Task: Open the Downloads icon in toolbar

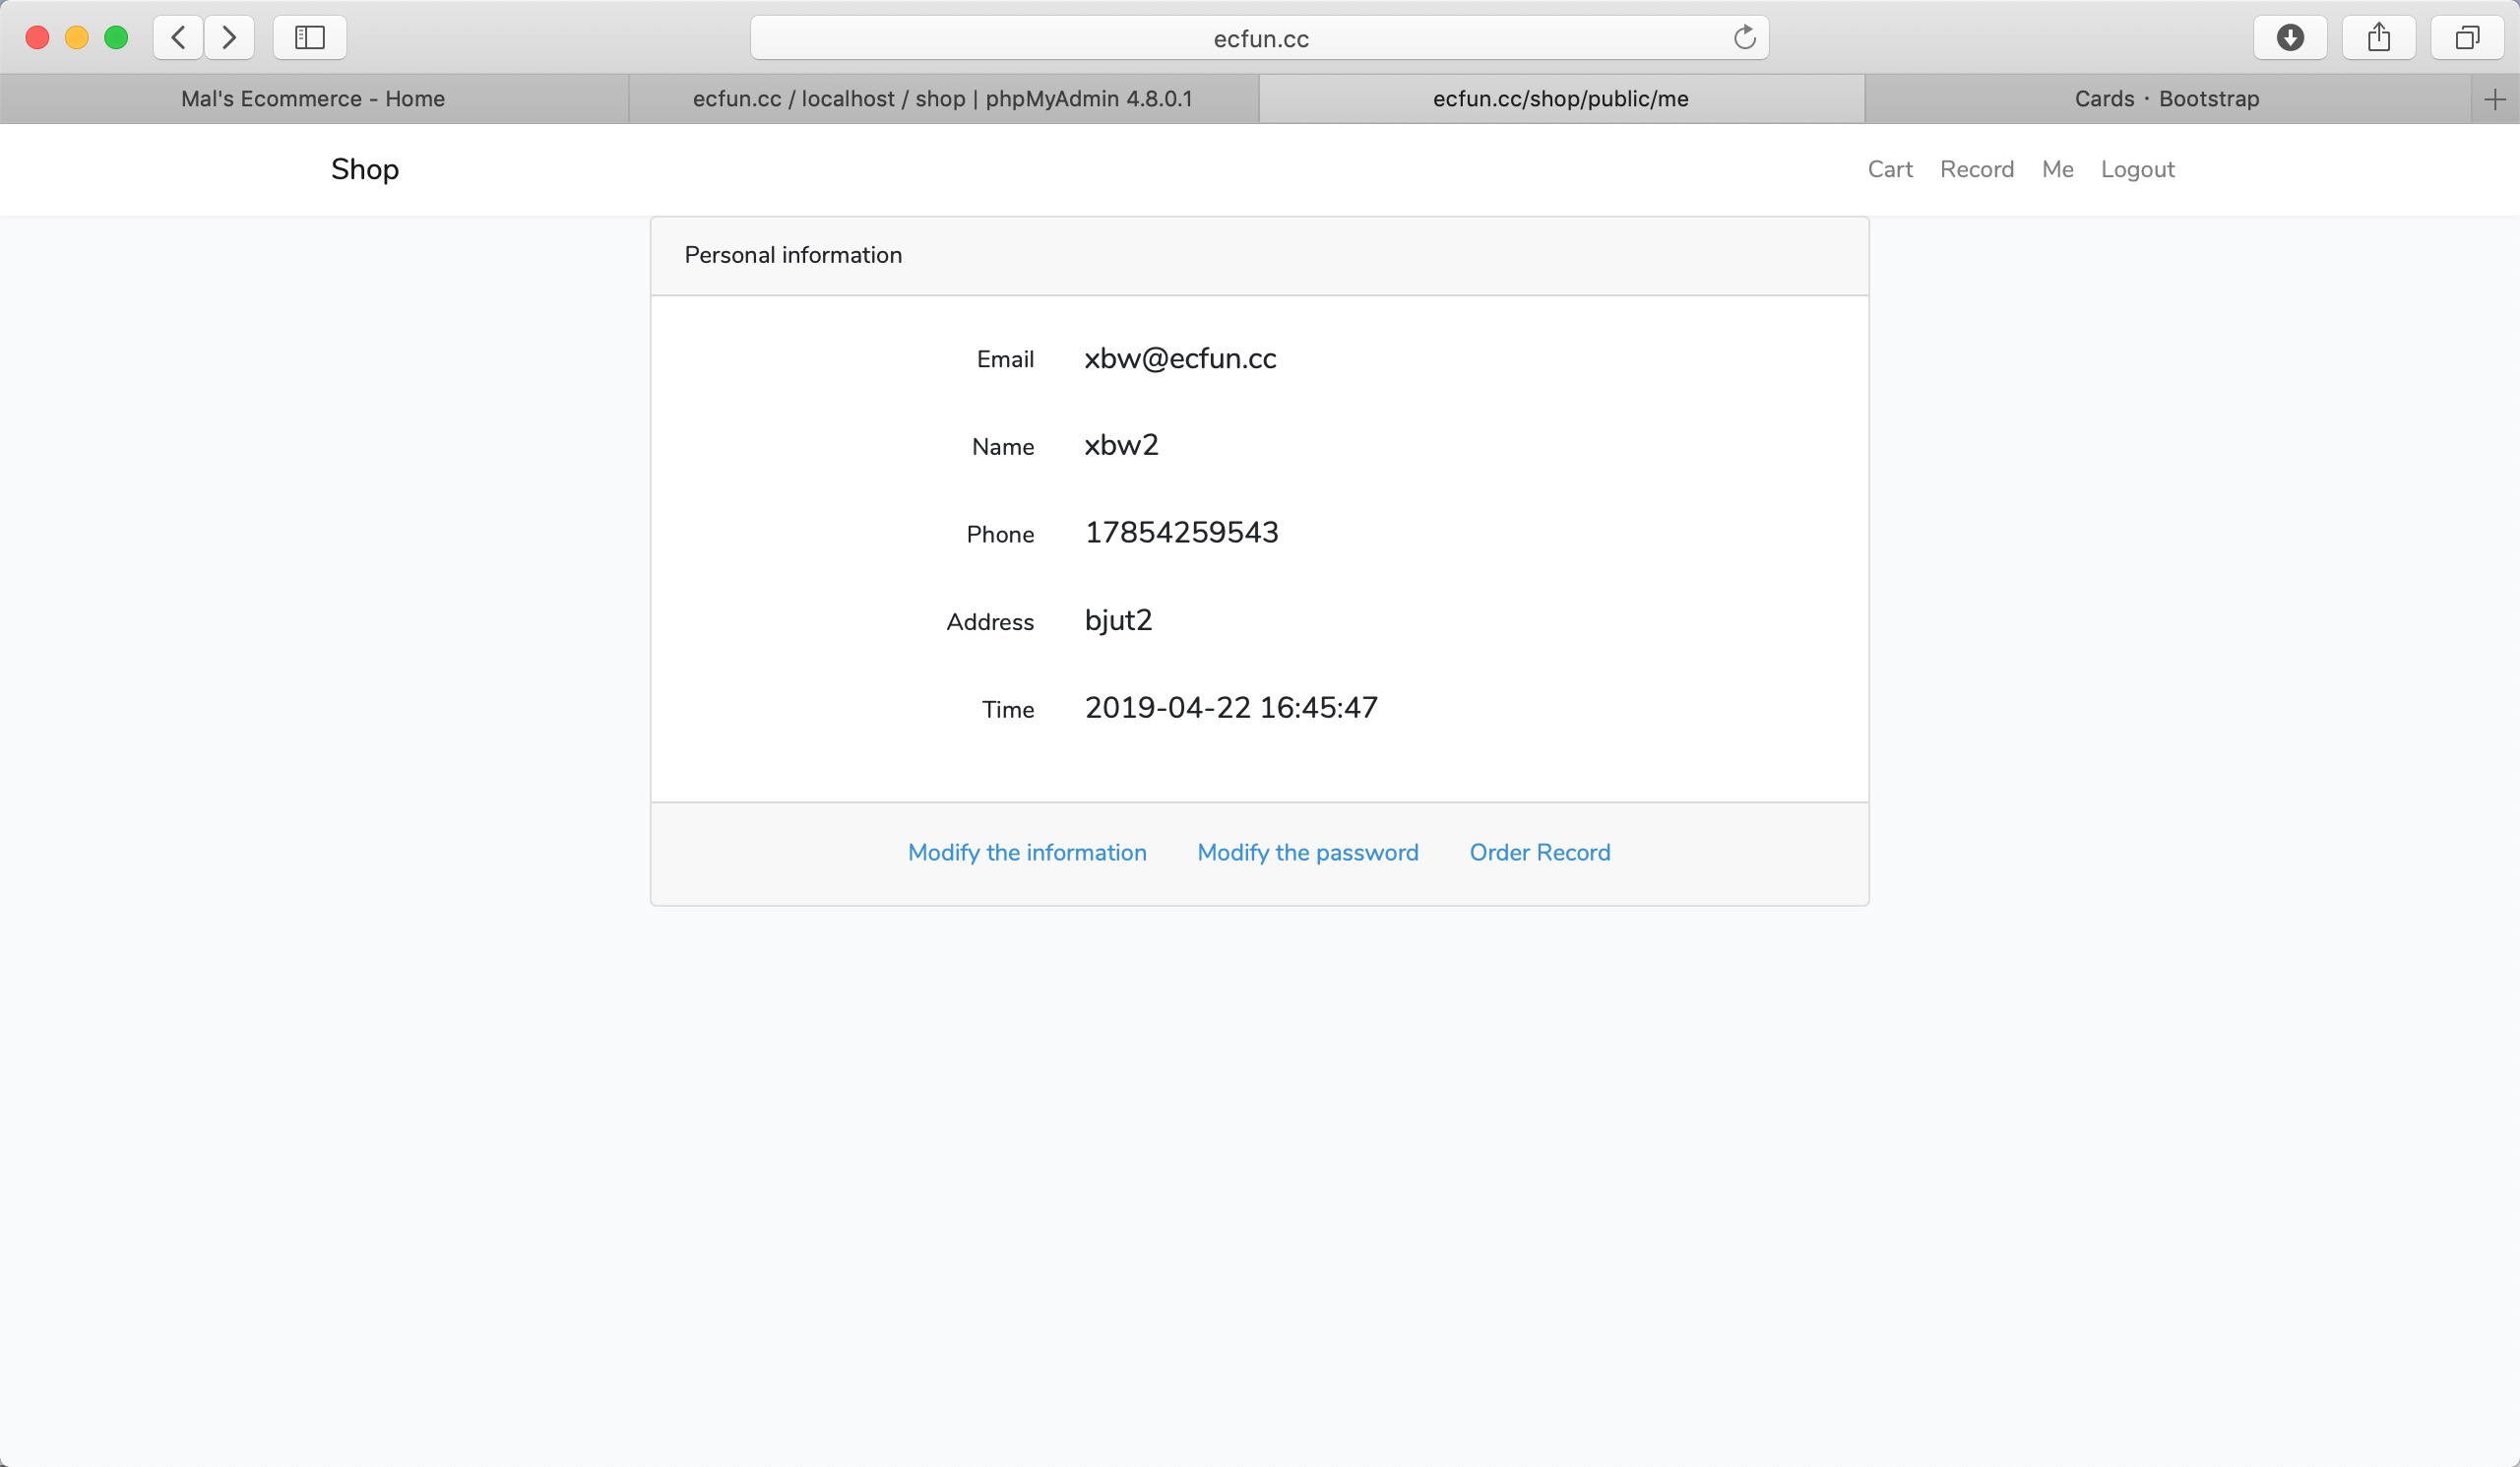Action: (2290, 38)
